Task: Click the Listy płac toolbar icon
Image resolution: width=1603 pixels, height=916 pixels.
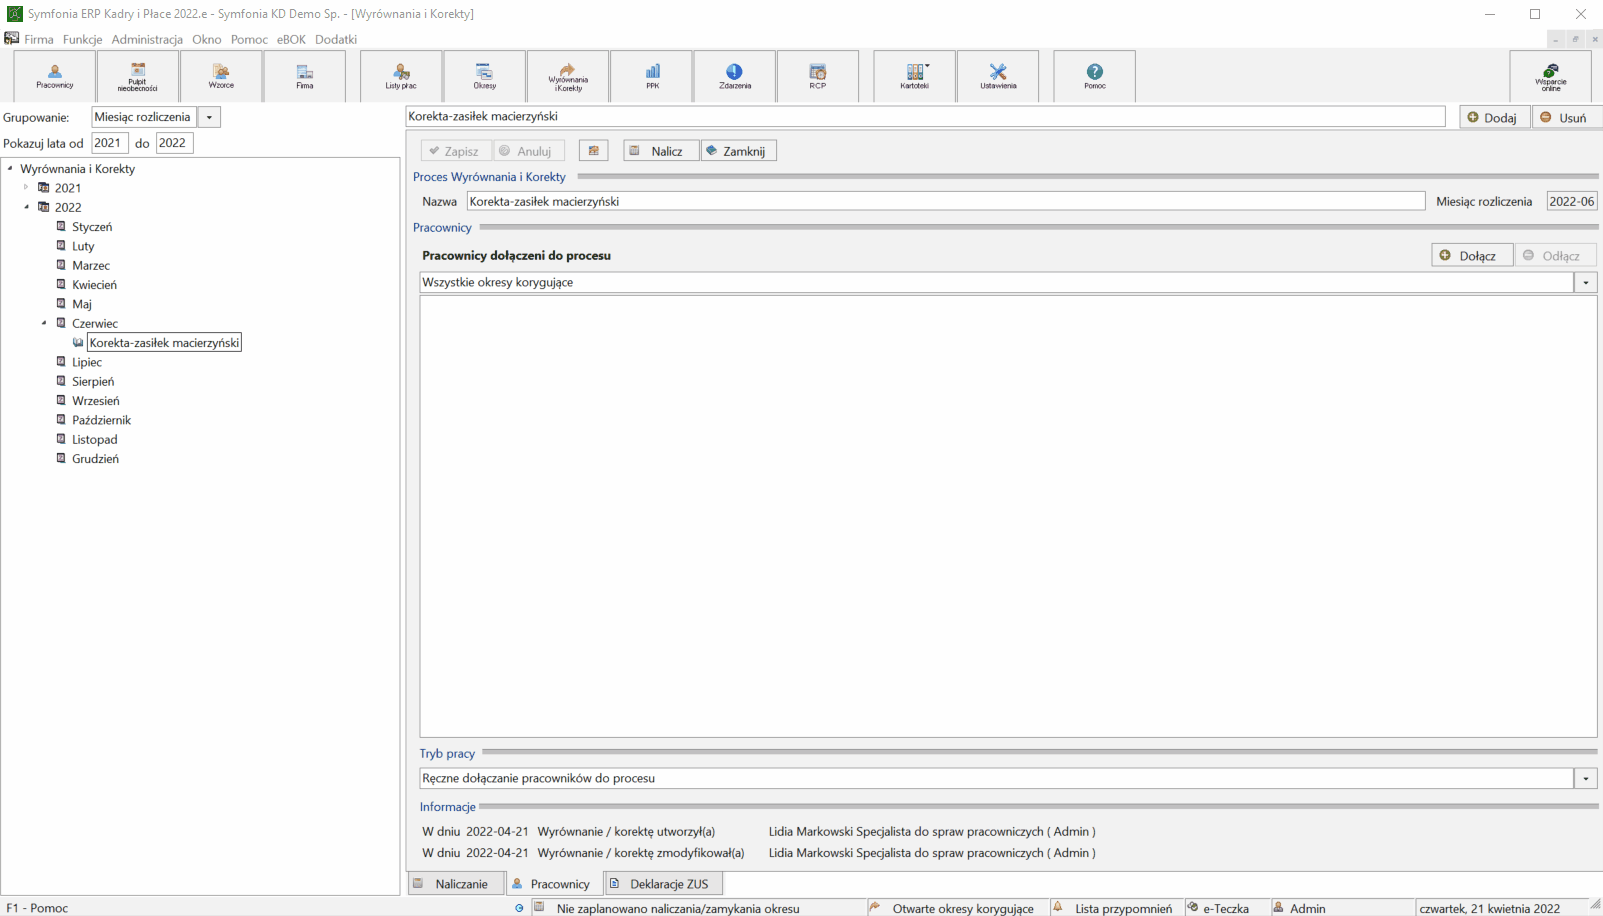Action: (x=401, y=76)
